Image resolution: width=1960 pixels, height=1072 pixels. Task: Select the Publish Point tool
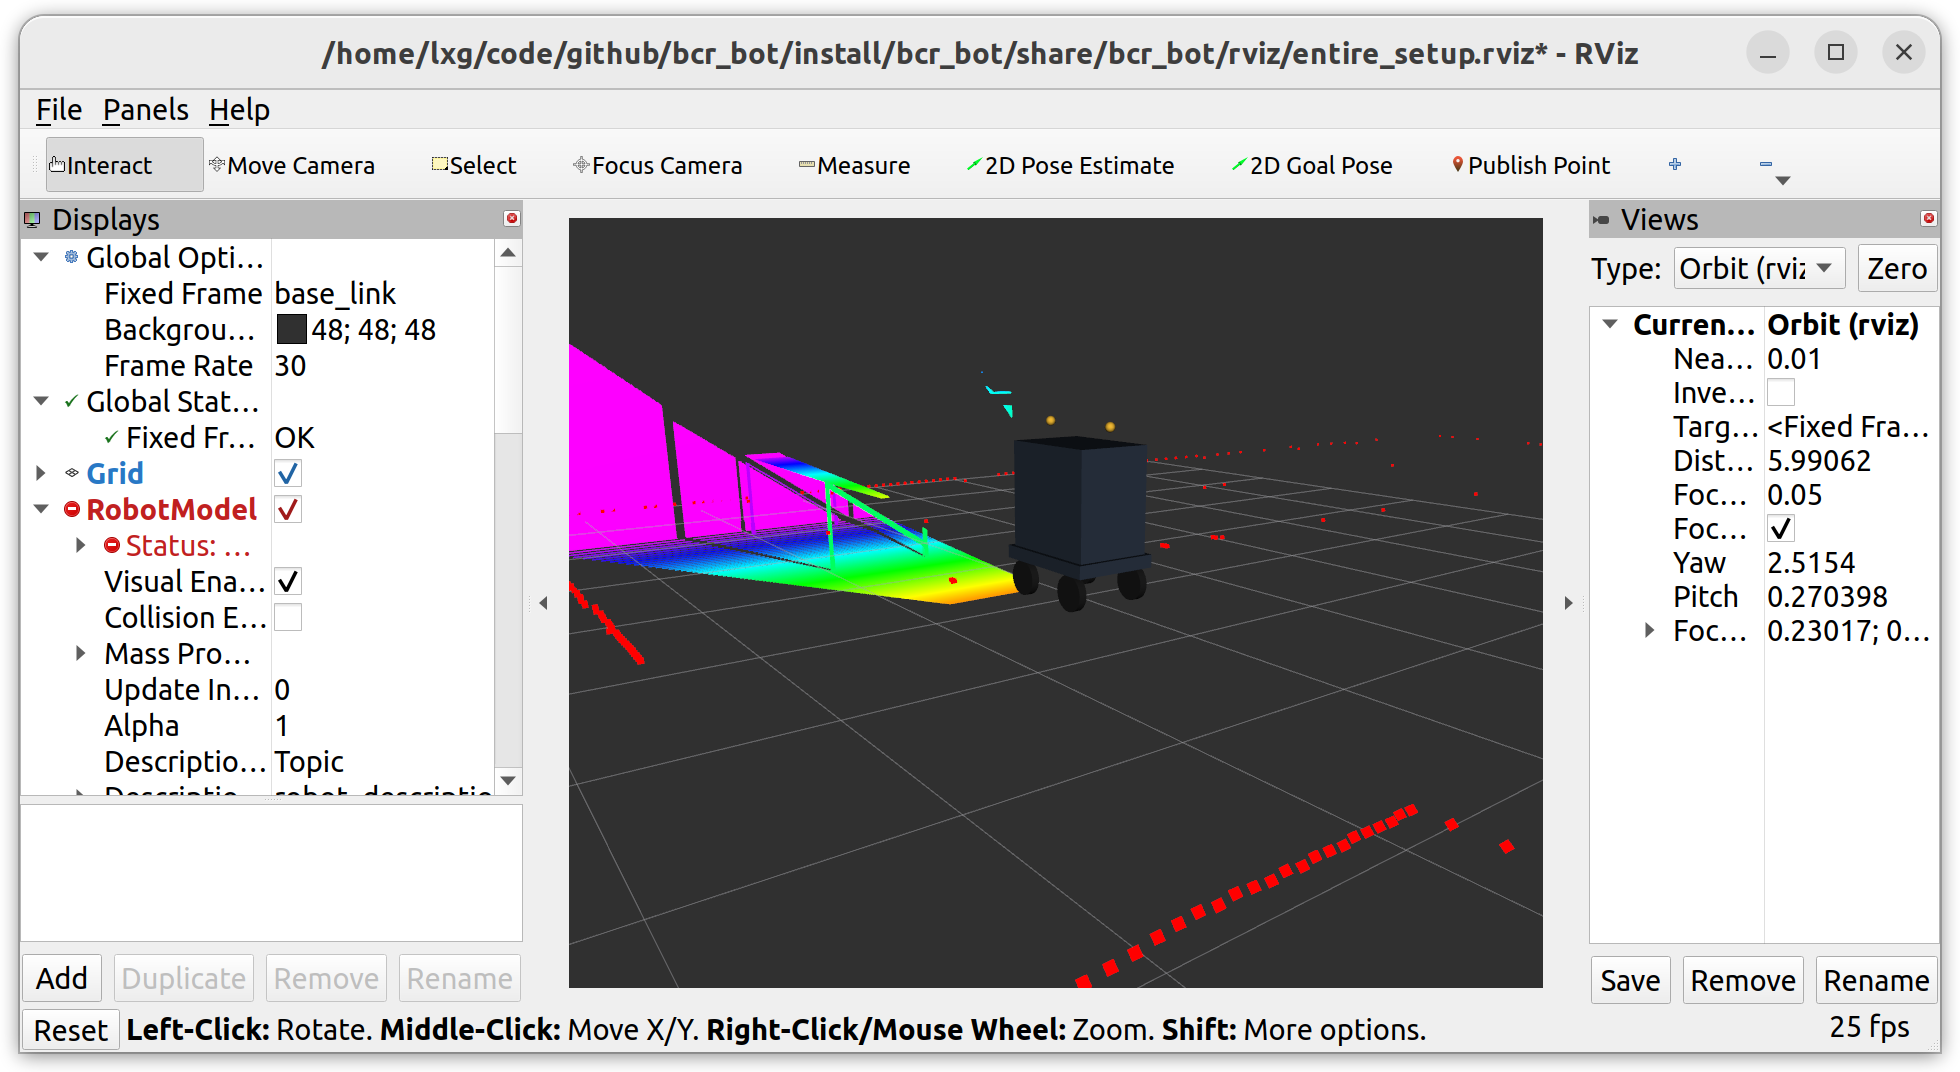[x=1531, y=165]
